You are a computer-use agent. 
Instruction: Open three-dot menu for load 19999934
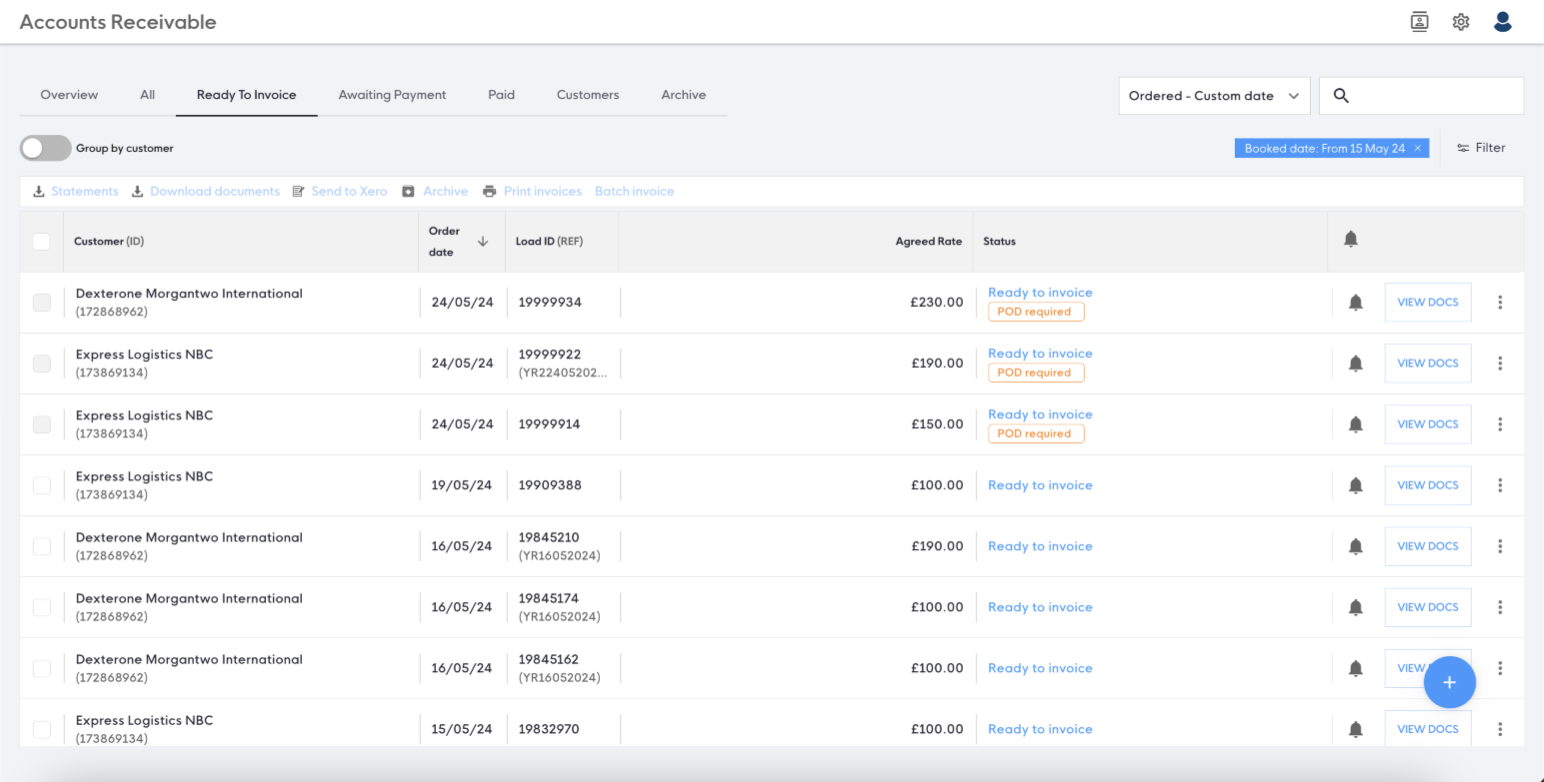1500,302
